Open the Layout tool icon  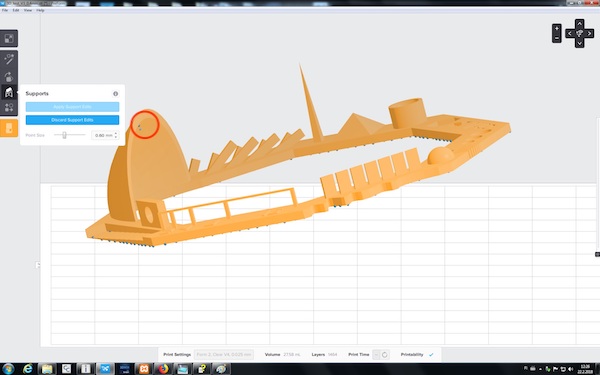click(9, 108)
